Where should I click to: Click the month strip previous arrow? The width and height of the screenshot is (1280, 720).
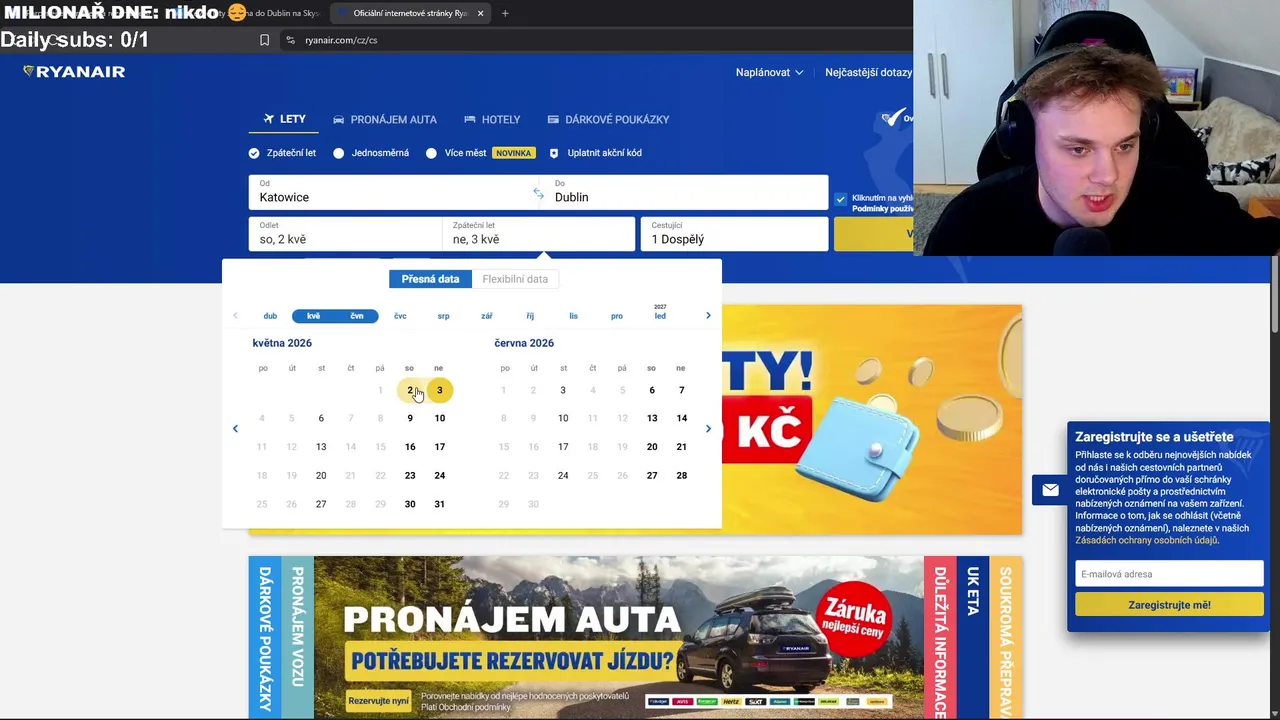235,316
